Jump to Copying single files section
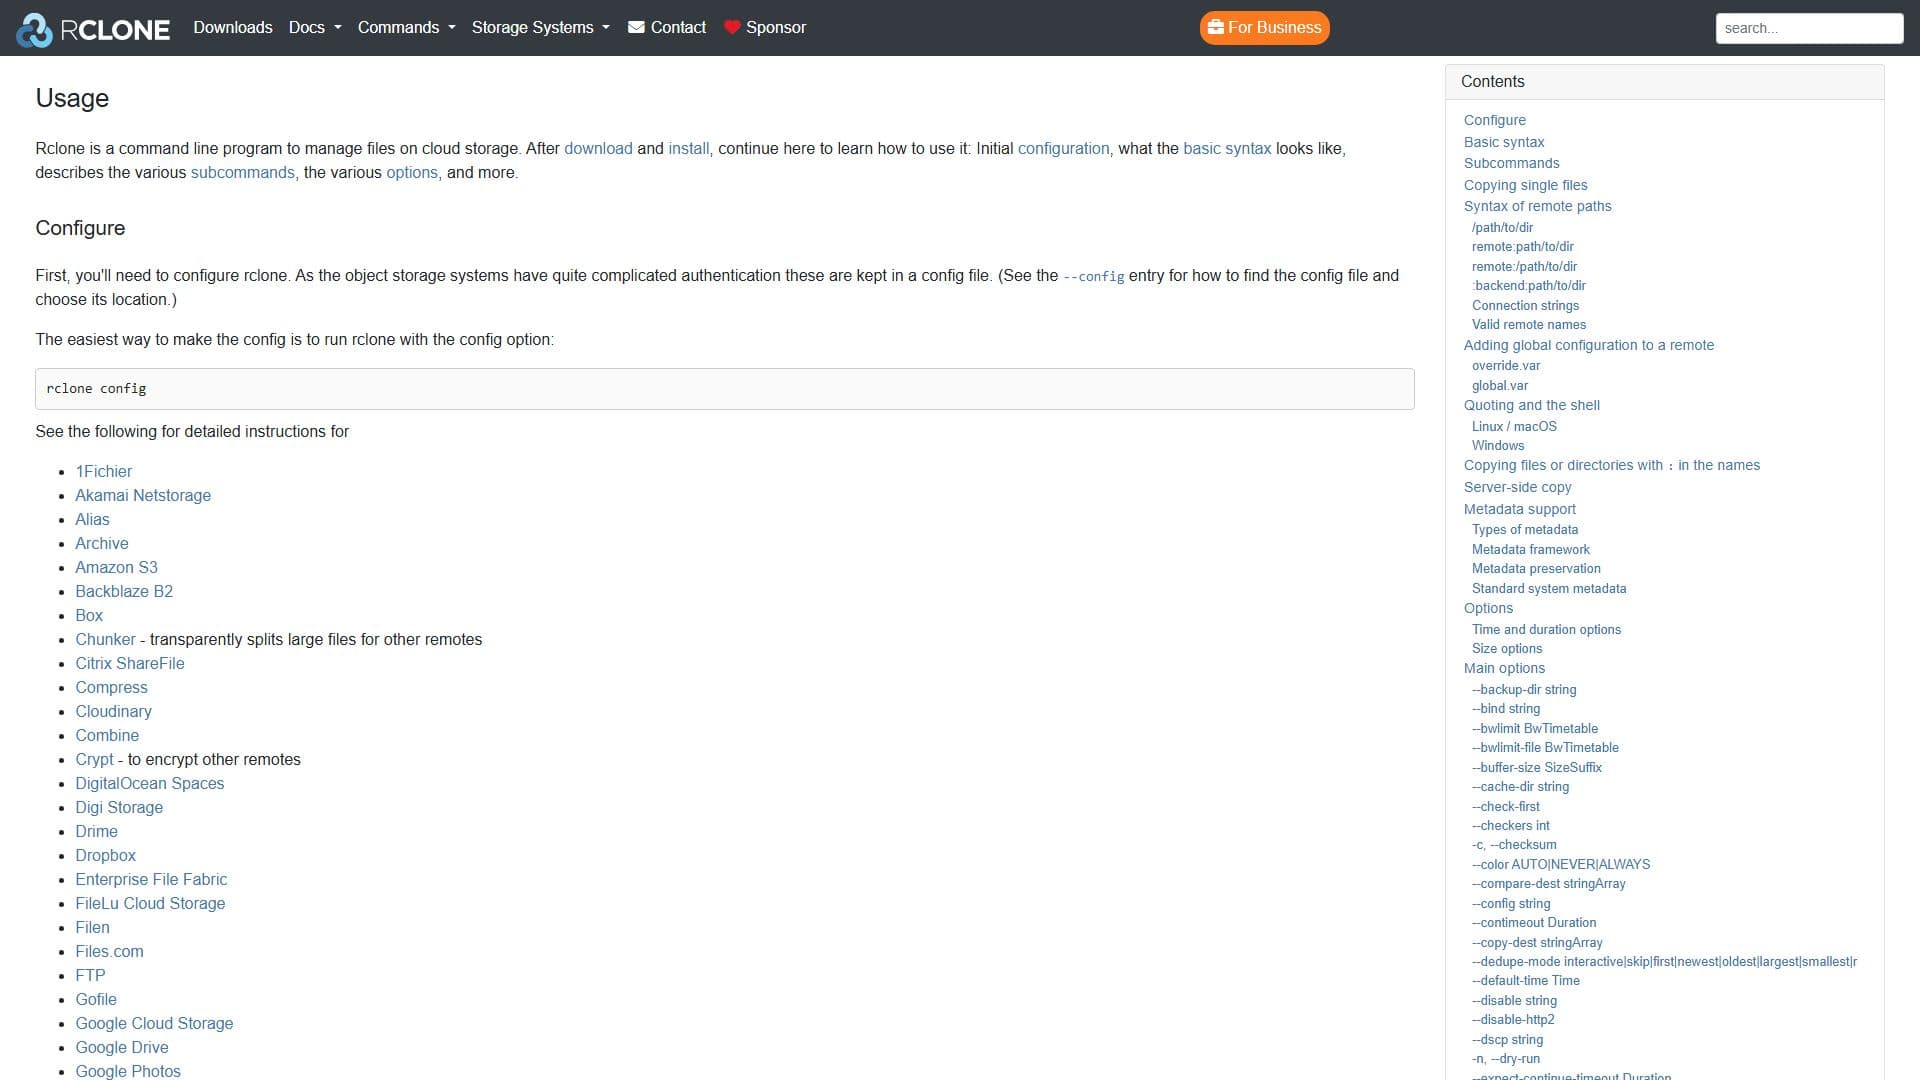This screenshot has width=1920, height=1080. point(1526,185)
